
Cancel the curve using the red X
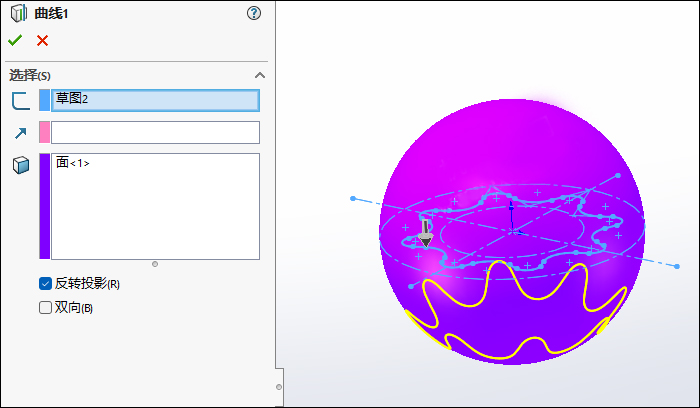click(x=42, y=41)
